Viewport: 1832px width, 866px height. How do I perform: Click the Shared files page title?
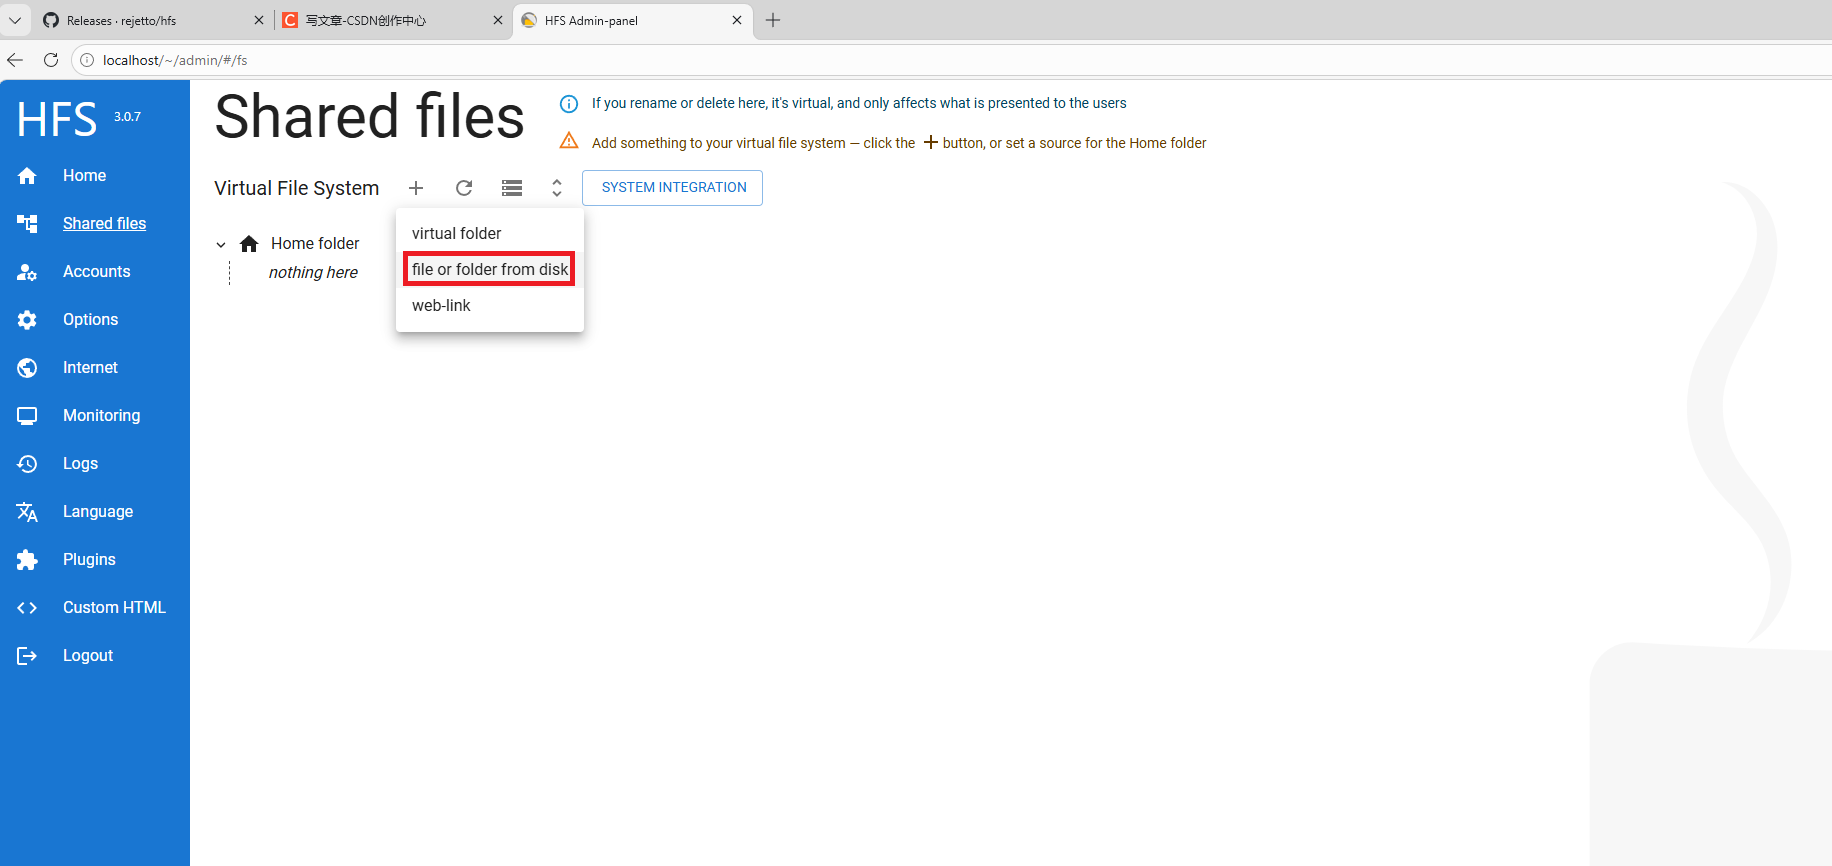point(369,117)
